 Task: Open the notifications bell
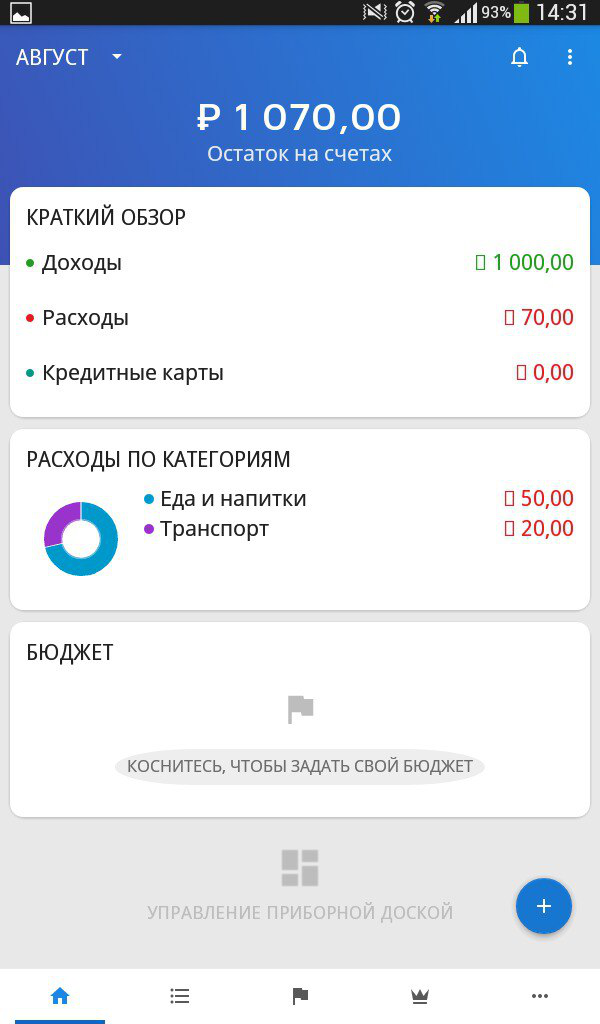click(519, 58)
